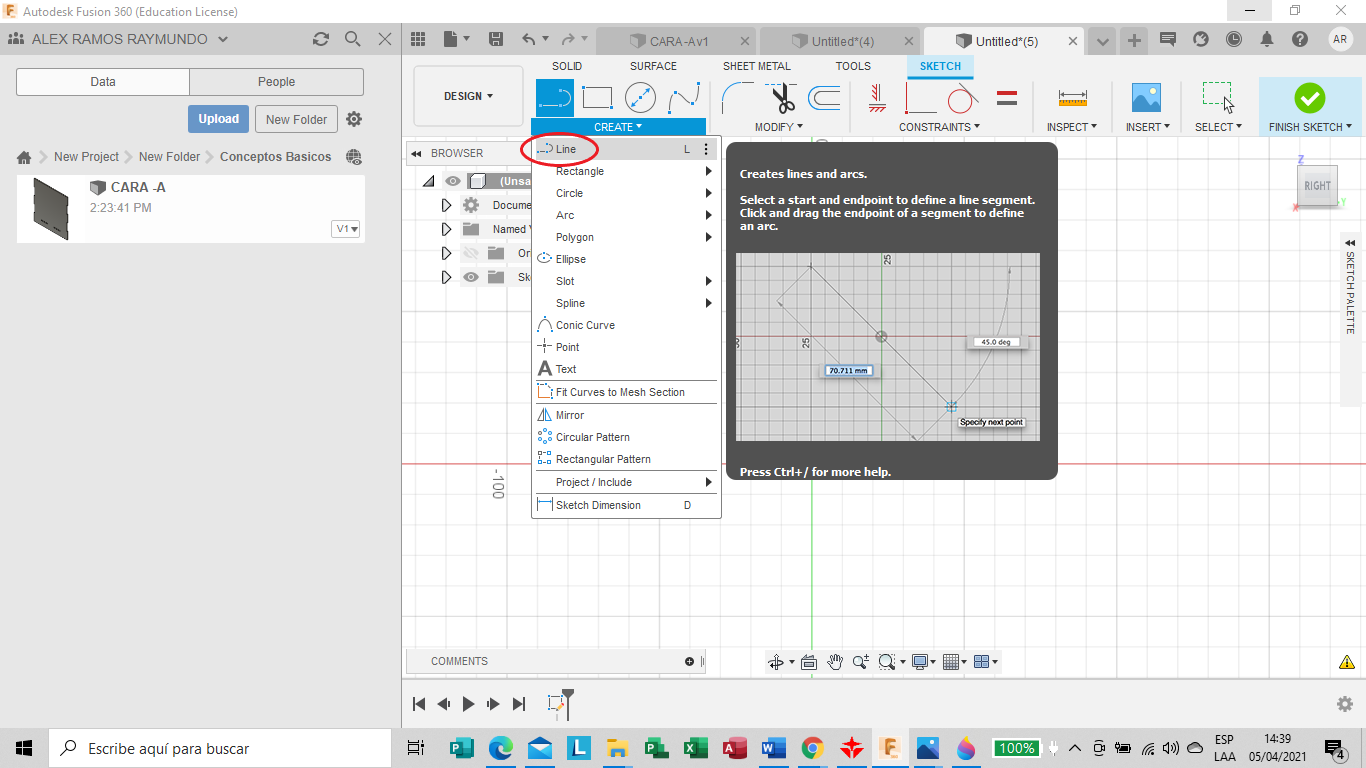Image resolution: width=1366 pixels, height=768 pixels.
Task: Select the 2-Point Rectangle toolbar icon
Action: 597,97
